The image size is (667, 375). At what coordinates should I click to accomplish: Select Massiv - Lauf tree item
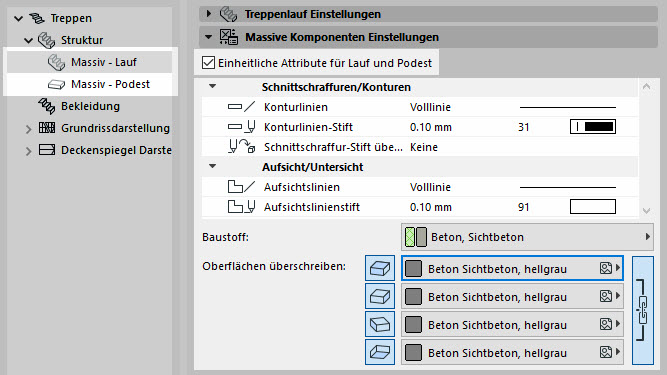(90, 62)
